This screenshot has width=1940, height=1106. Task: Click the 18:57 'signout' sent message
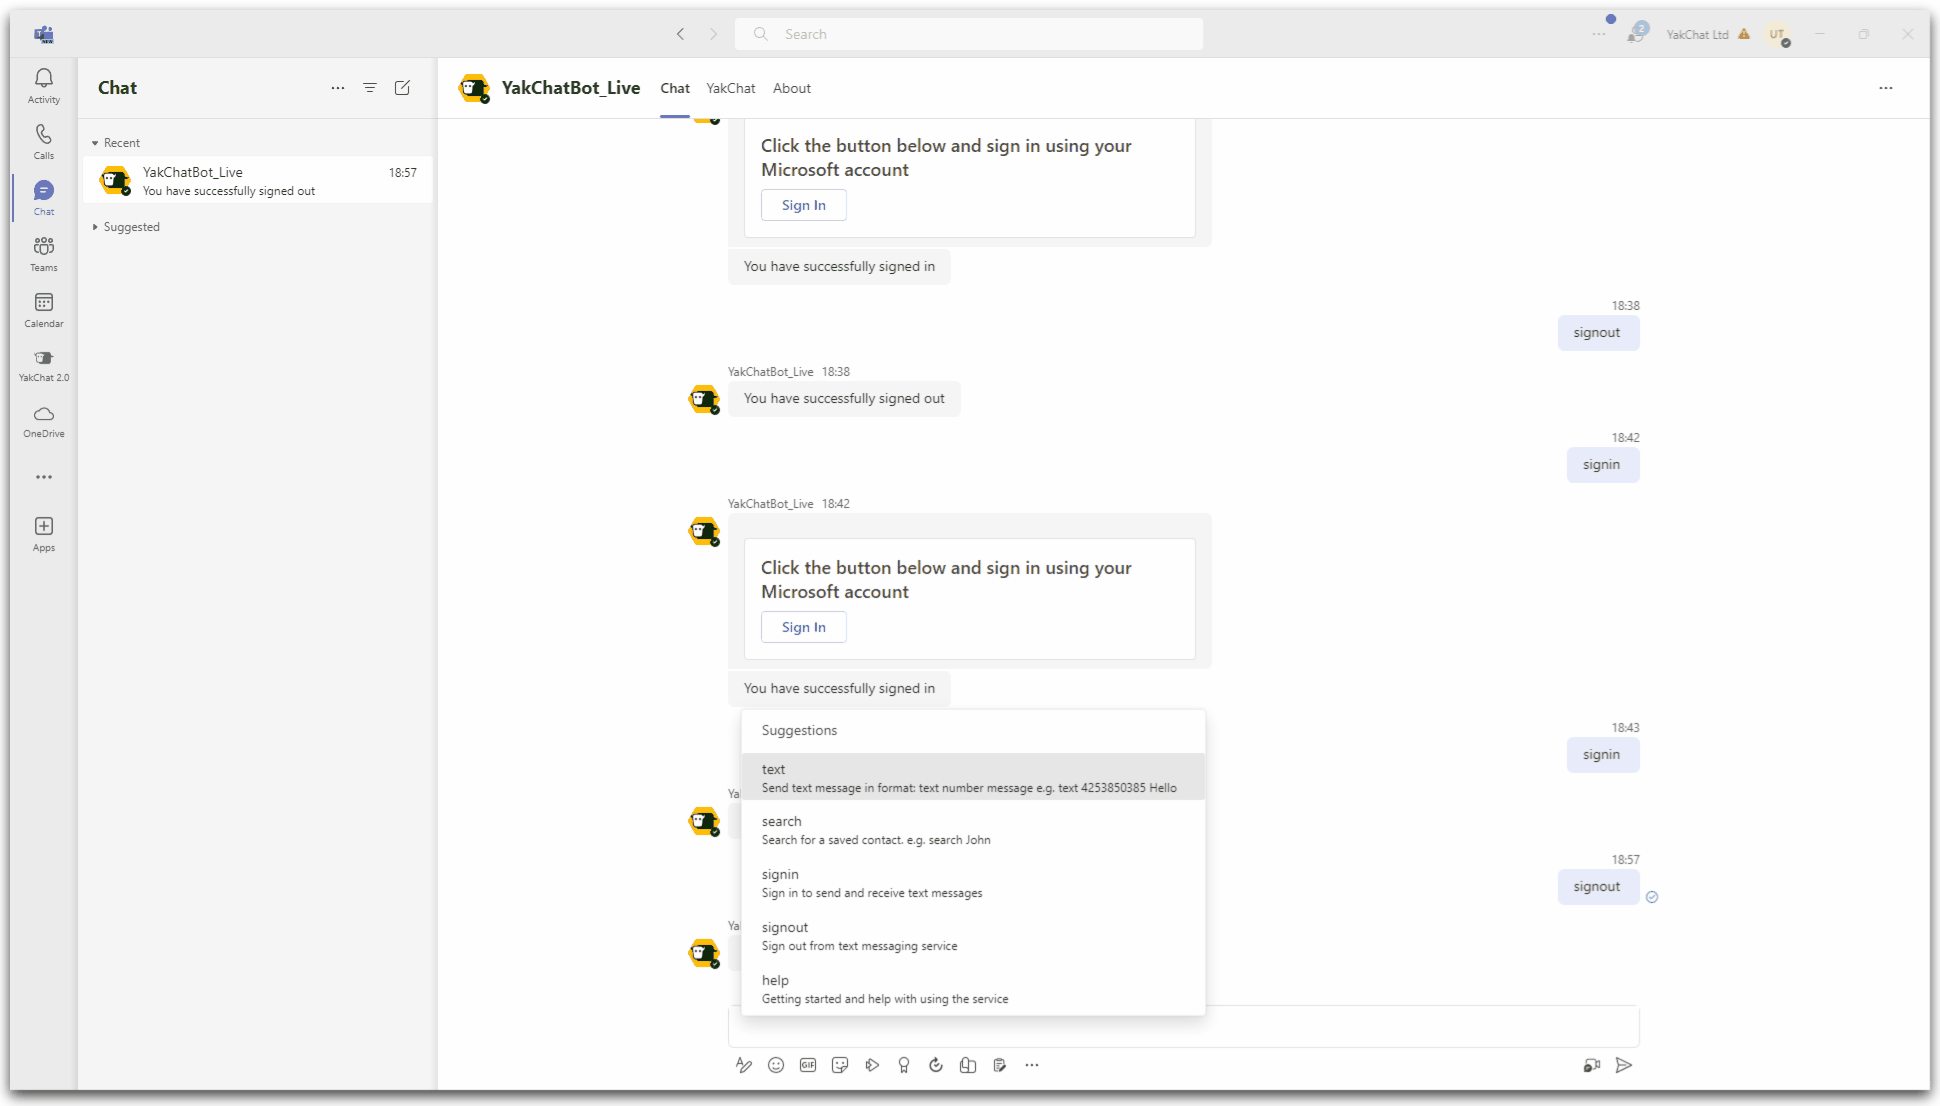(x=1597, y=887)
